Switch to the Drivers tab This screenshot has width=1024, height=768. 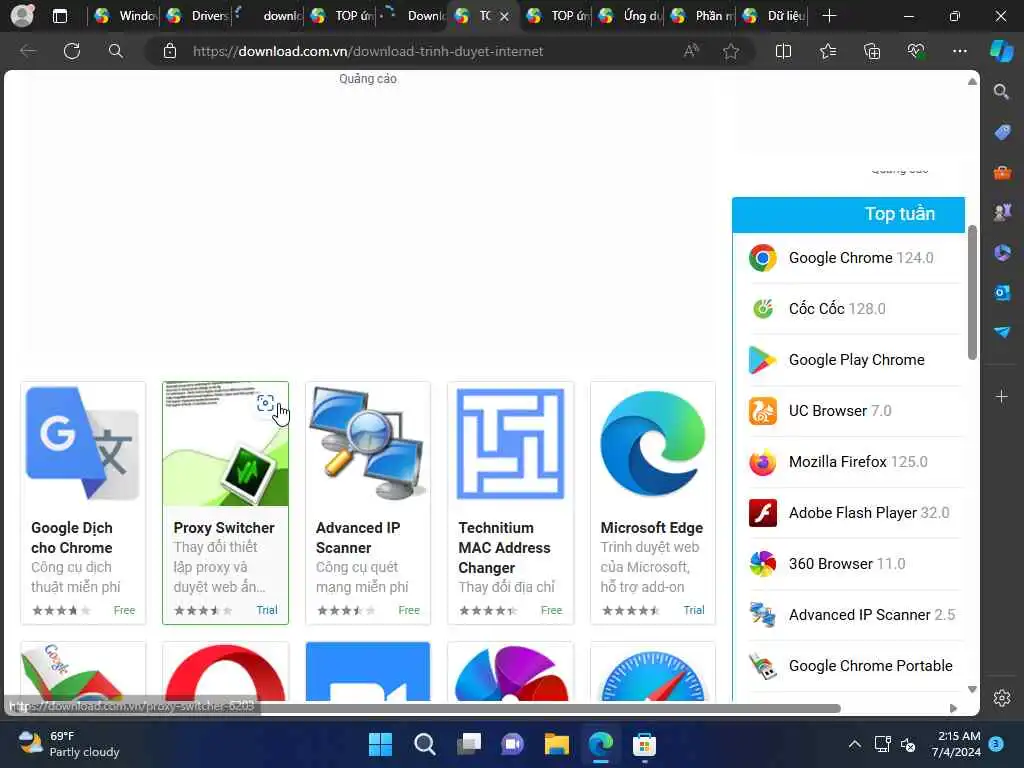coord(196,16)
